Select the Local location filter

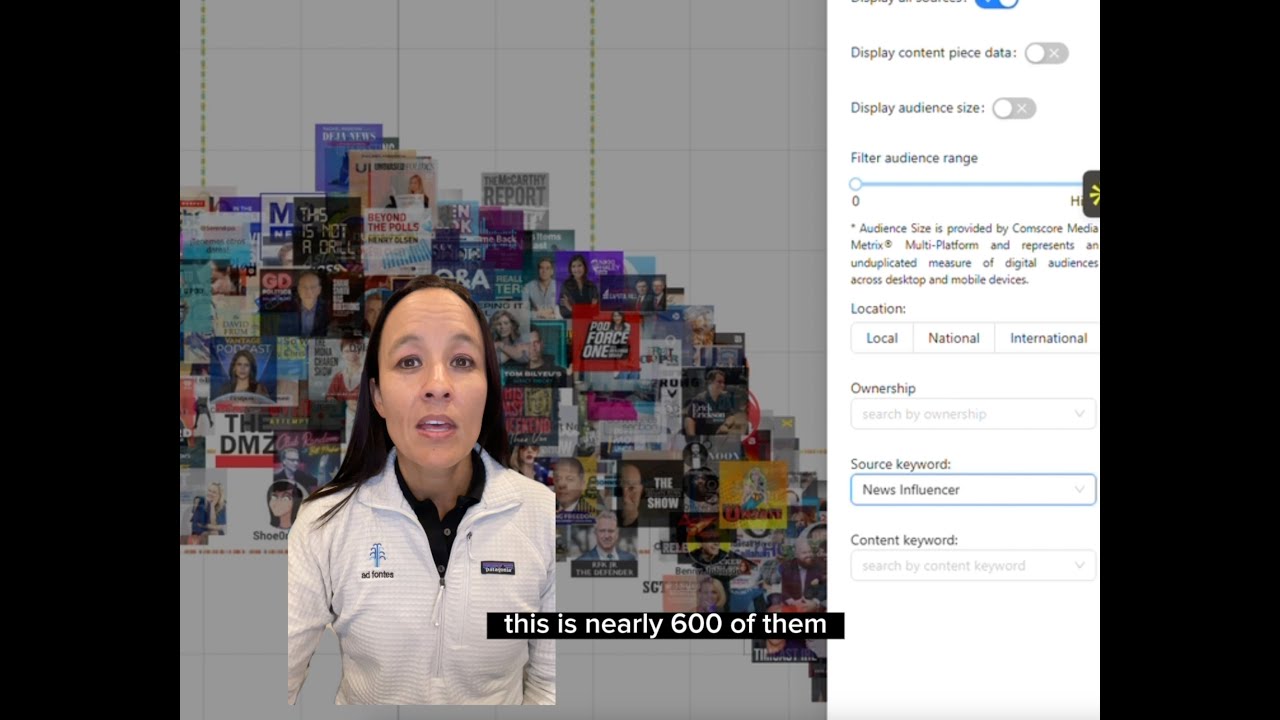(x=881, y=338)
